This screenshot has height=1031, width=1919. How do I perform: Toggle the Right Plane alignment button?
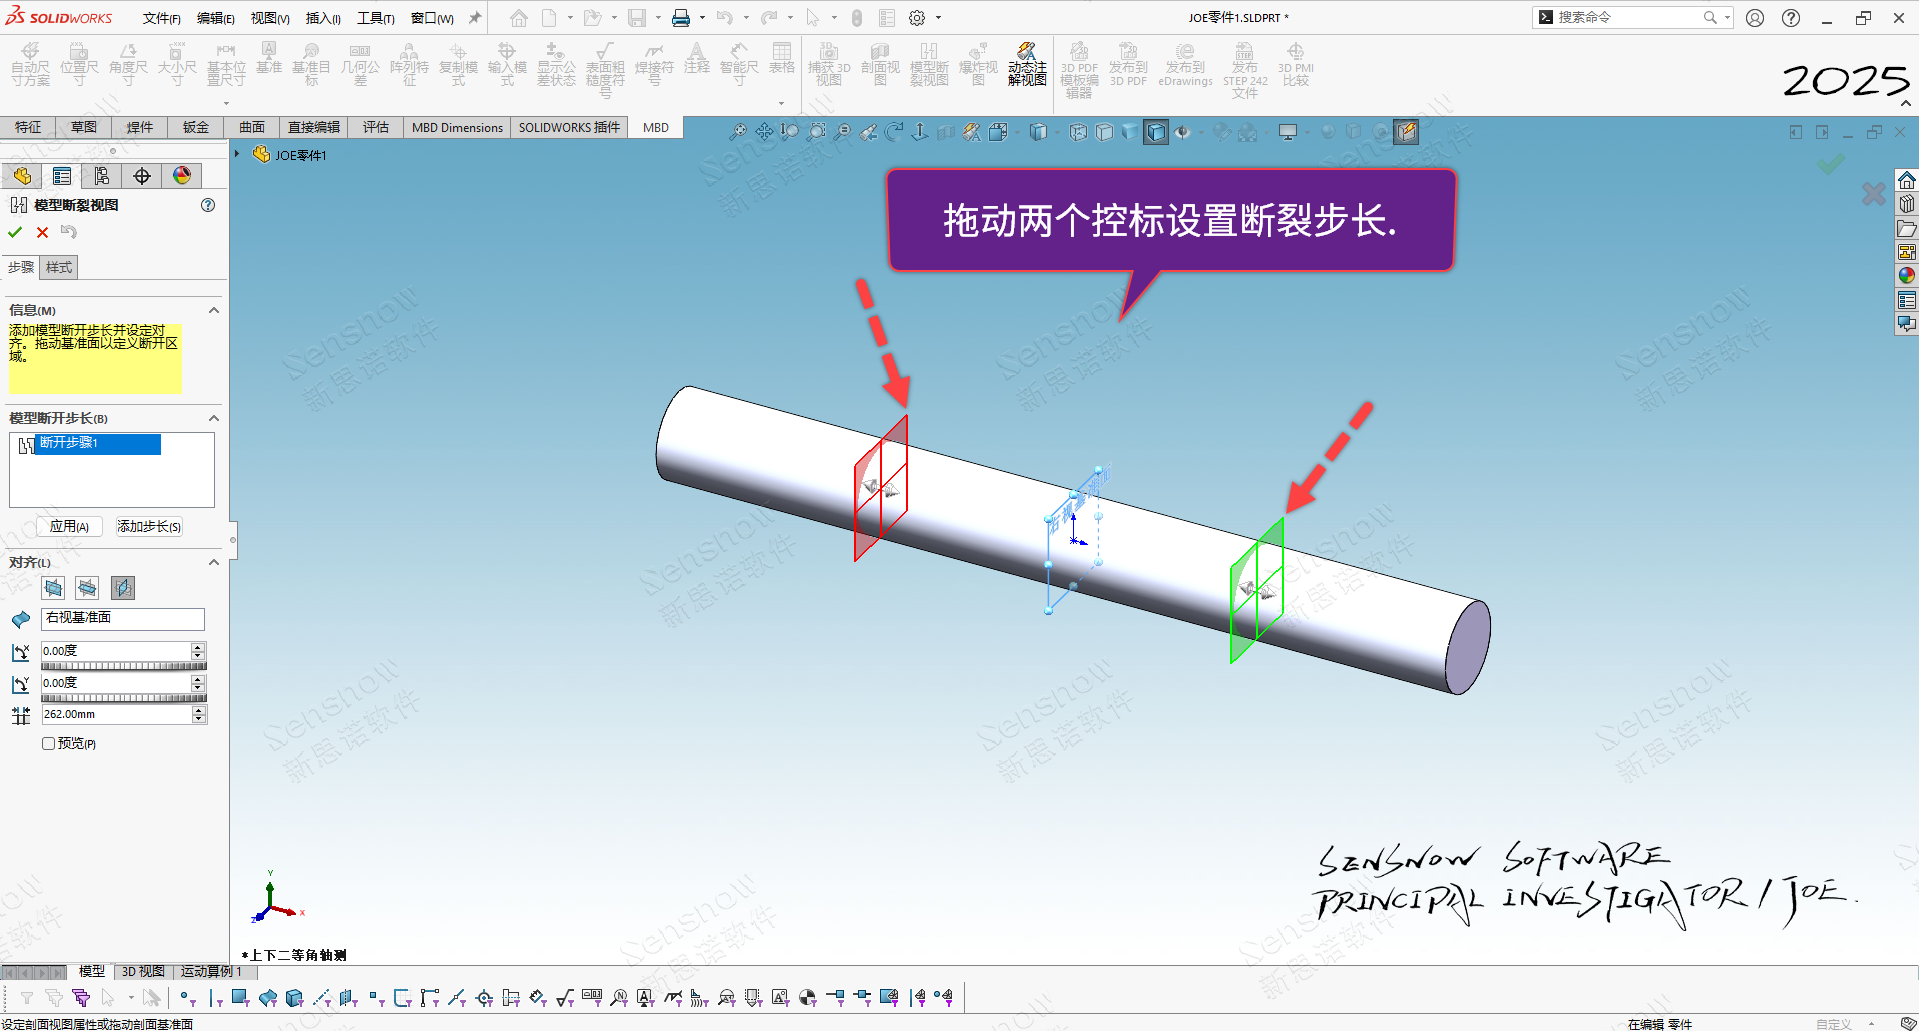point(123,588)
